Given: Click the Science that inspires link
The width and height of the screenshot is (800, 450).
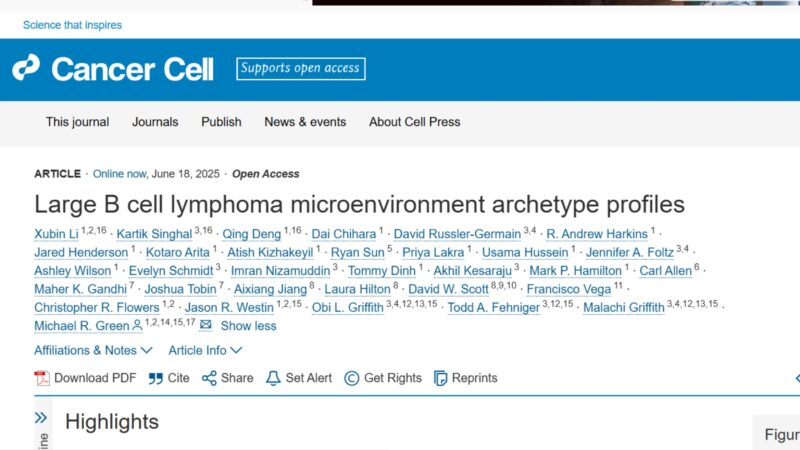Looking at the screenshot, I should point(72,25).
